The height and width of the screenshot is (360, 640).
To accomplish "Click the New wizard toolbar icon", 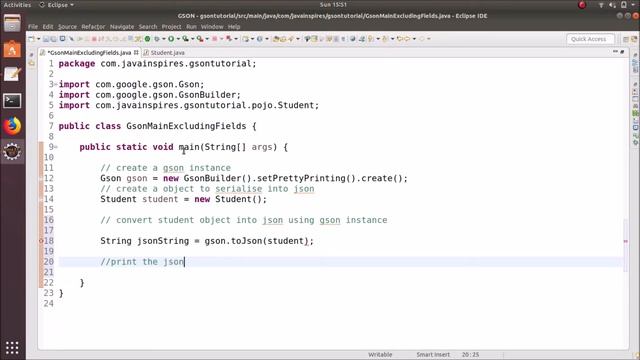I will click(31, 39).
